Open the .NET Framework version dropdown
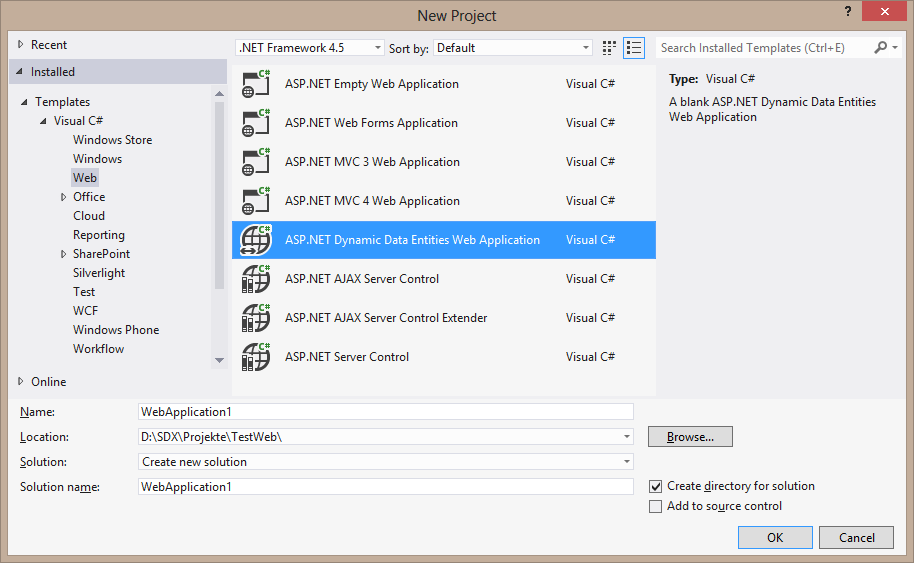 pos(309,48)
